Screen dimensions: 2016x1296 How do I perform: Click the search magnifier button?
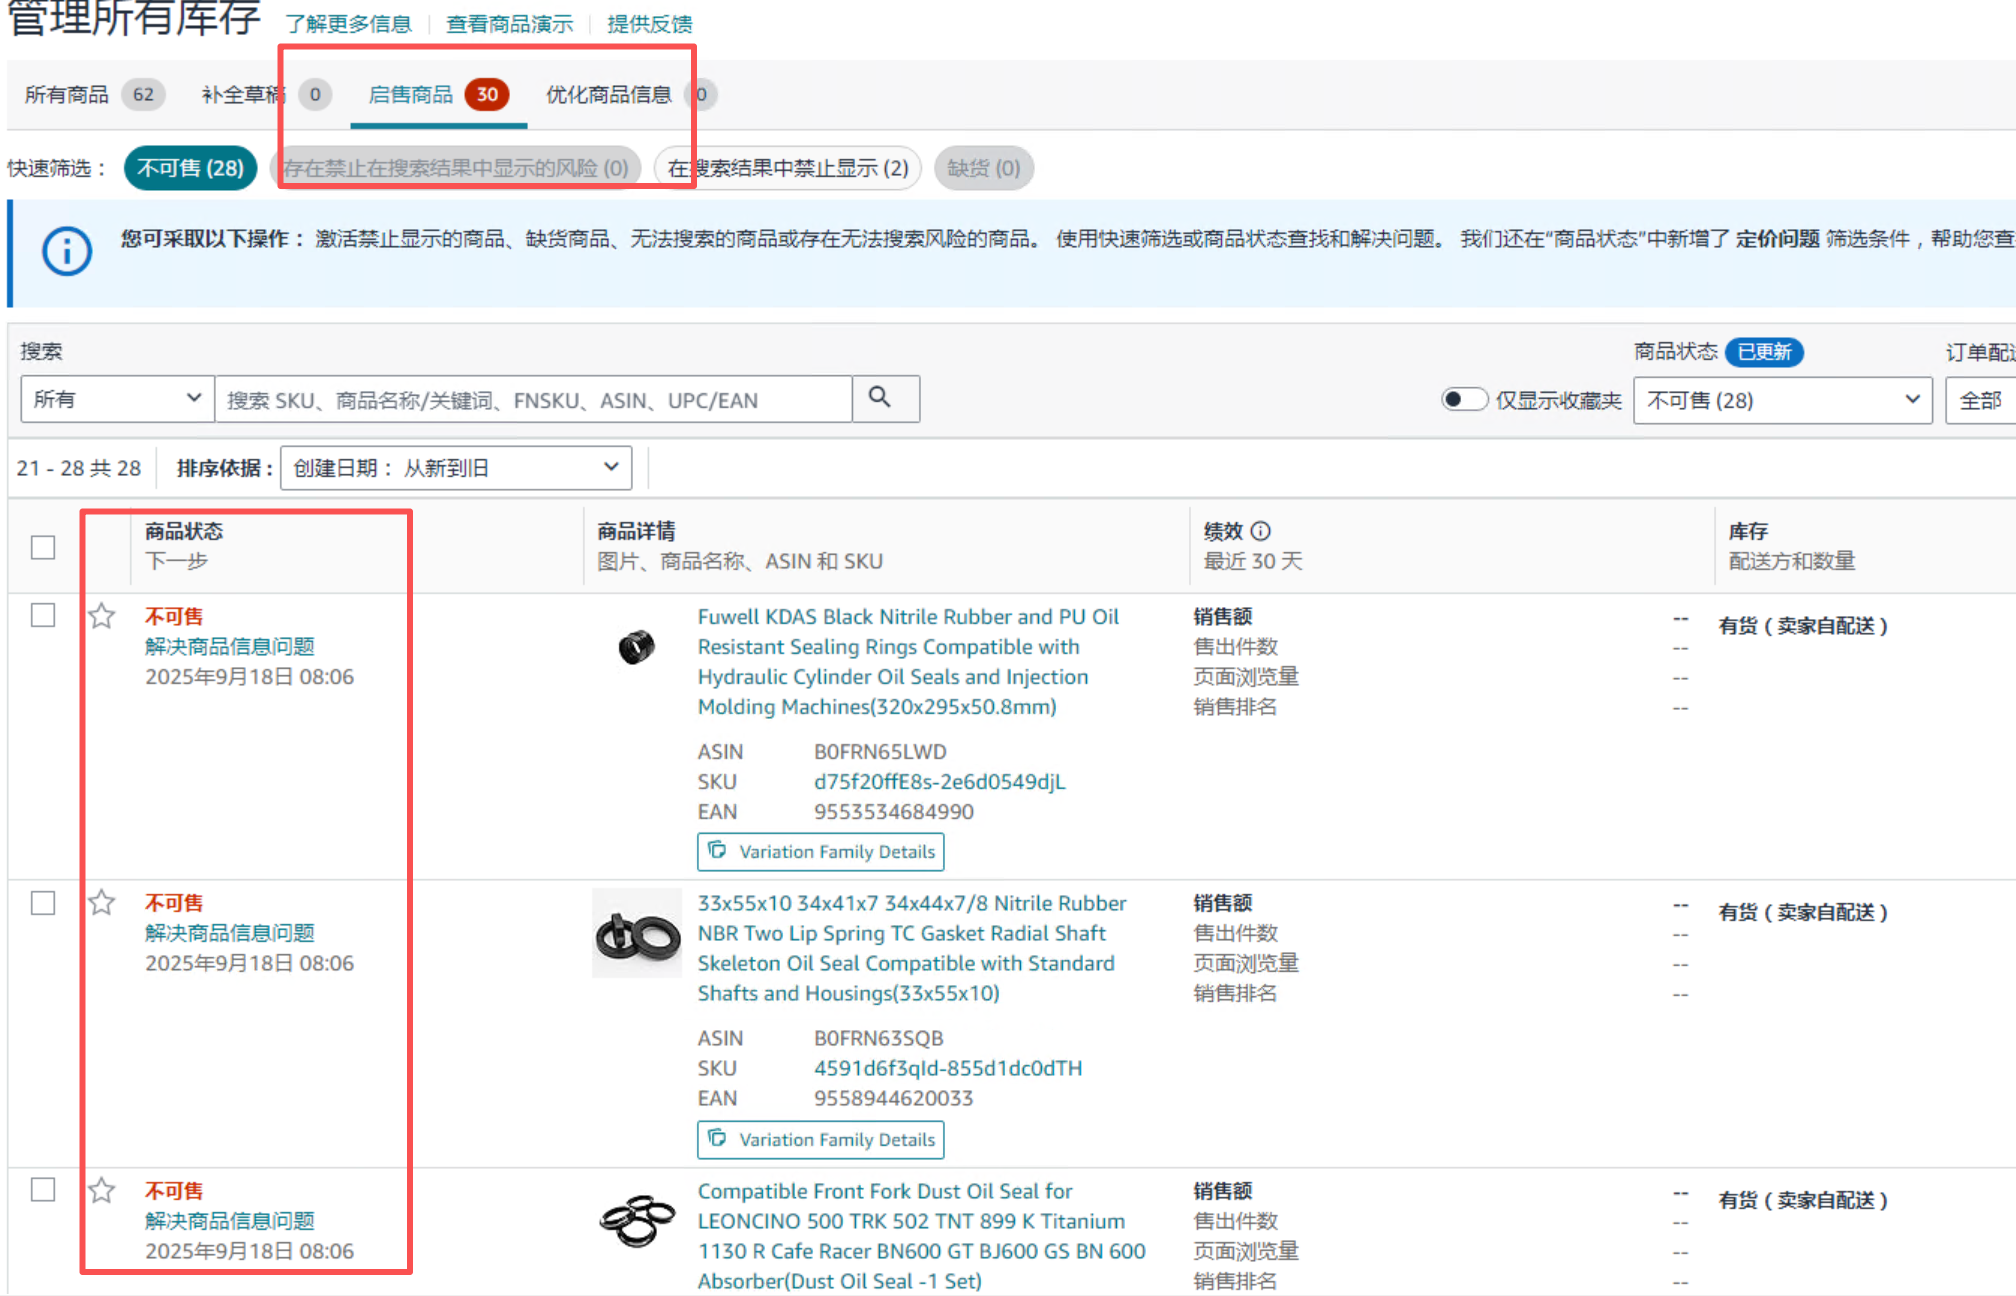point(884,399)
